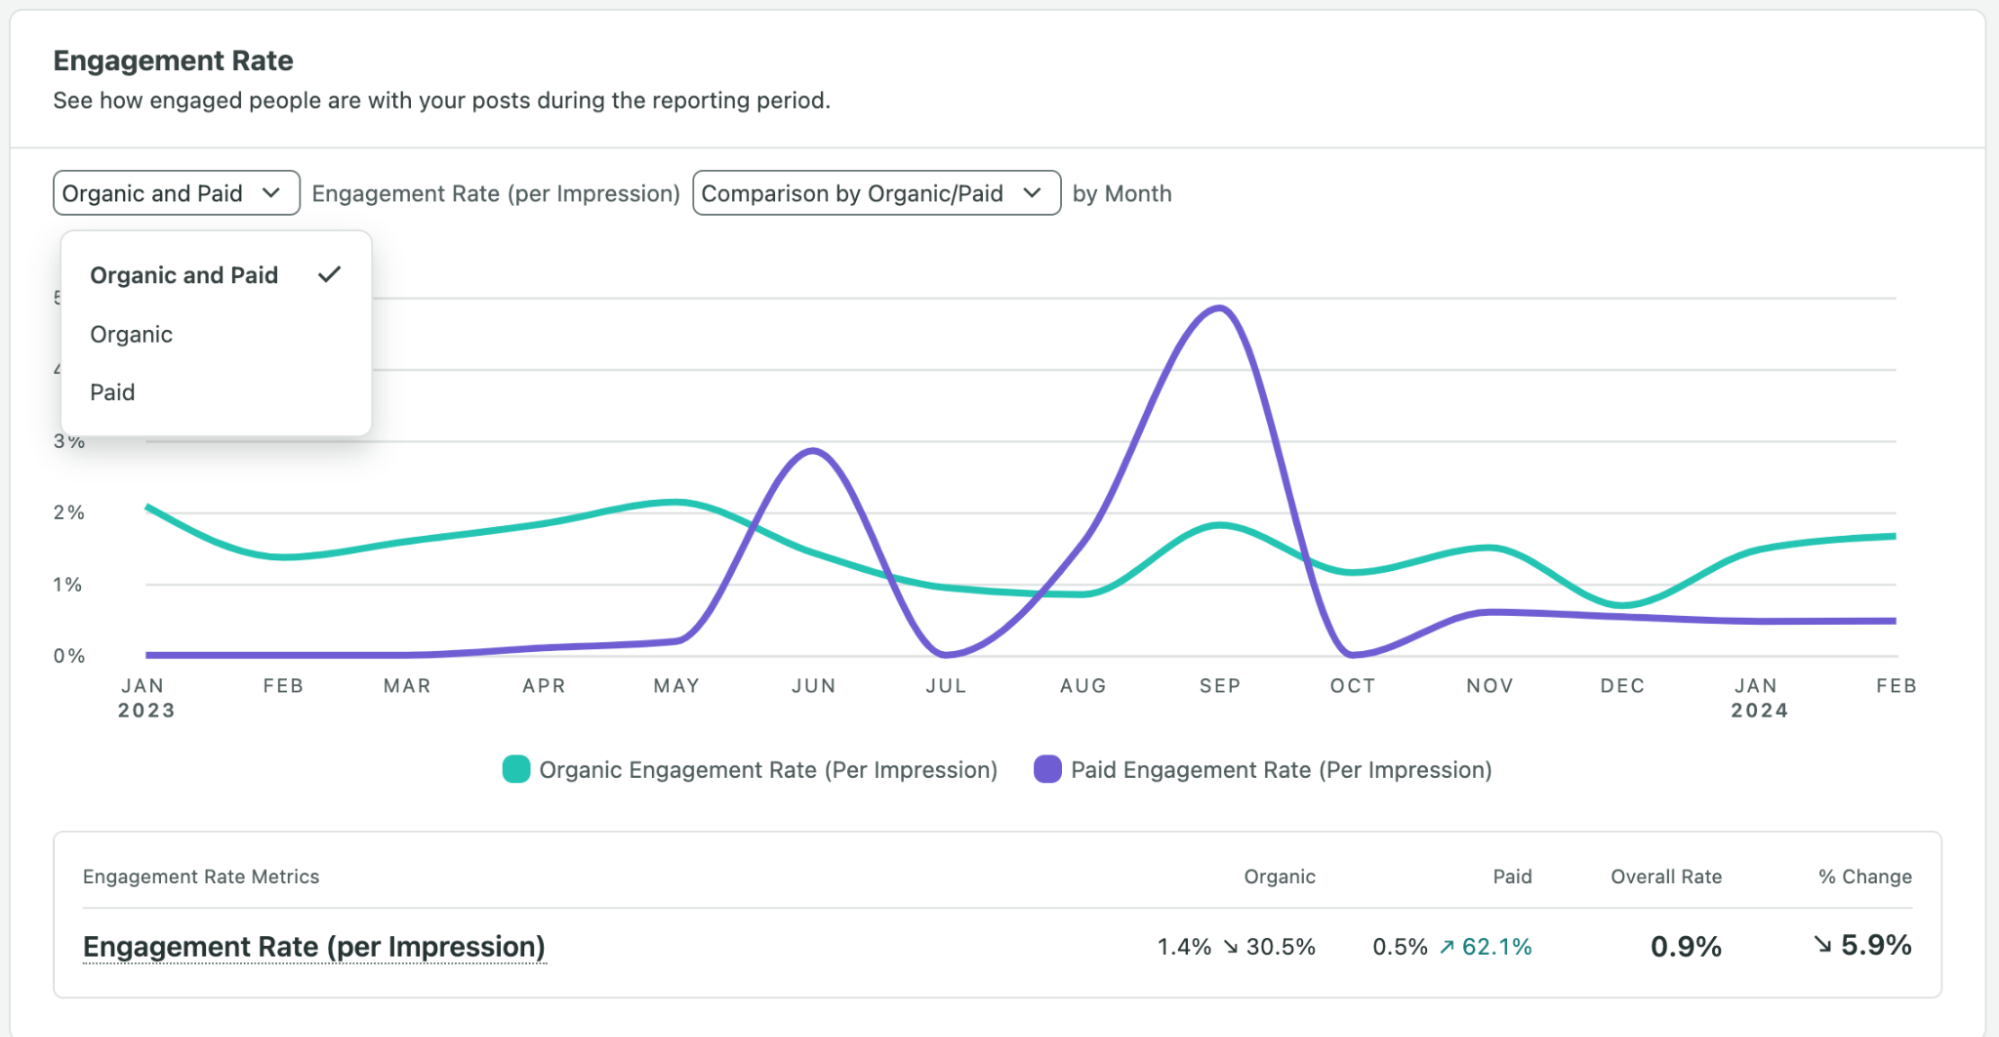This screenshot has width=1999, height=1037.
Task: Click the Engagement Rate (per Impression) metric link
Action: [x=314, y=946]
